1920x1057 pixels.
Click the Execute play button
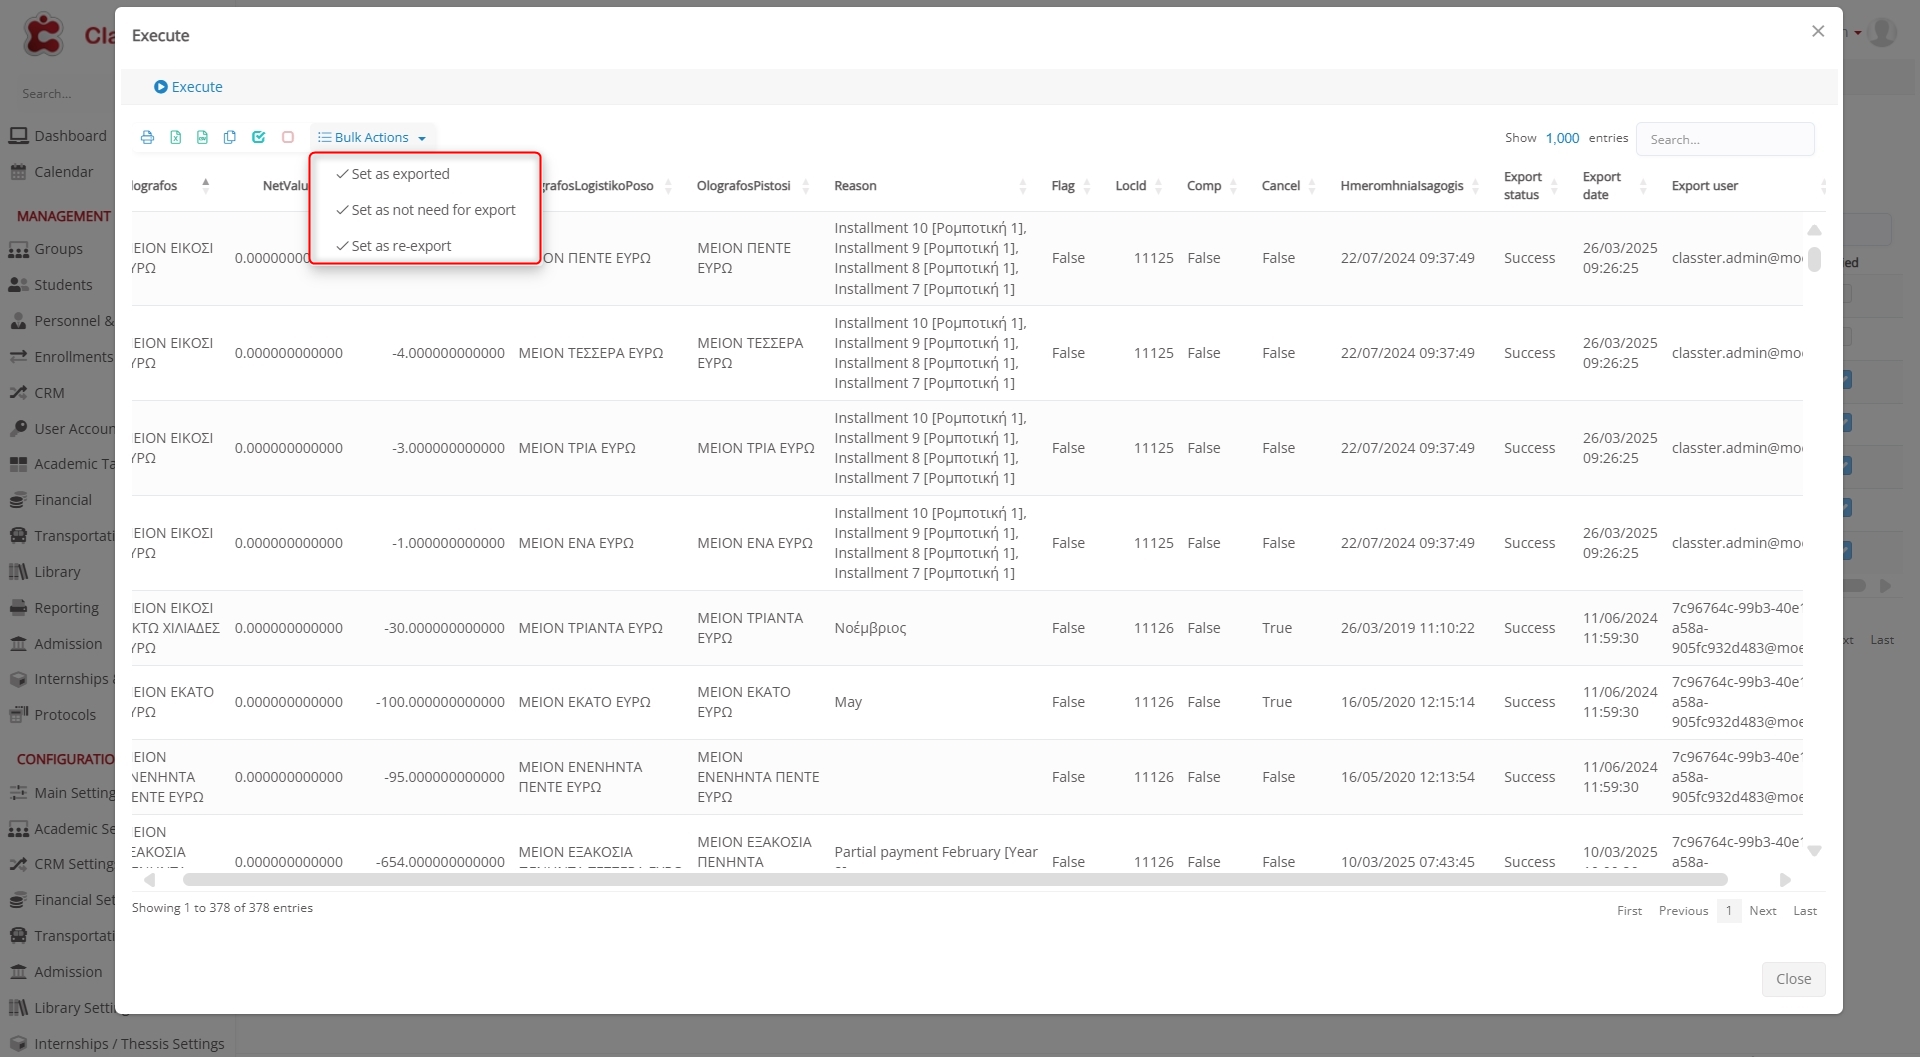[188, 87]
